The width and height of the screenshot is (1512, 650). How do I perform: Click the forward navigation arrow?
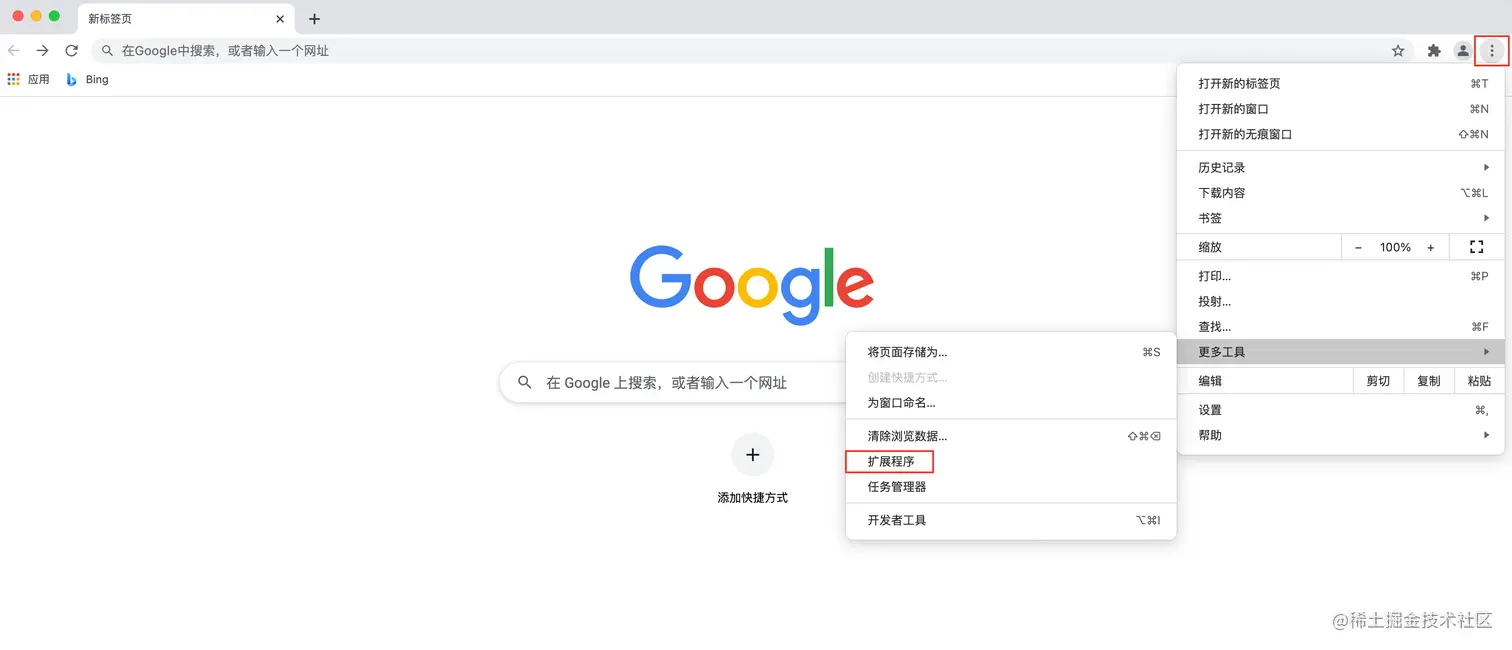click(x=42, y=50)
